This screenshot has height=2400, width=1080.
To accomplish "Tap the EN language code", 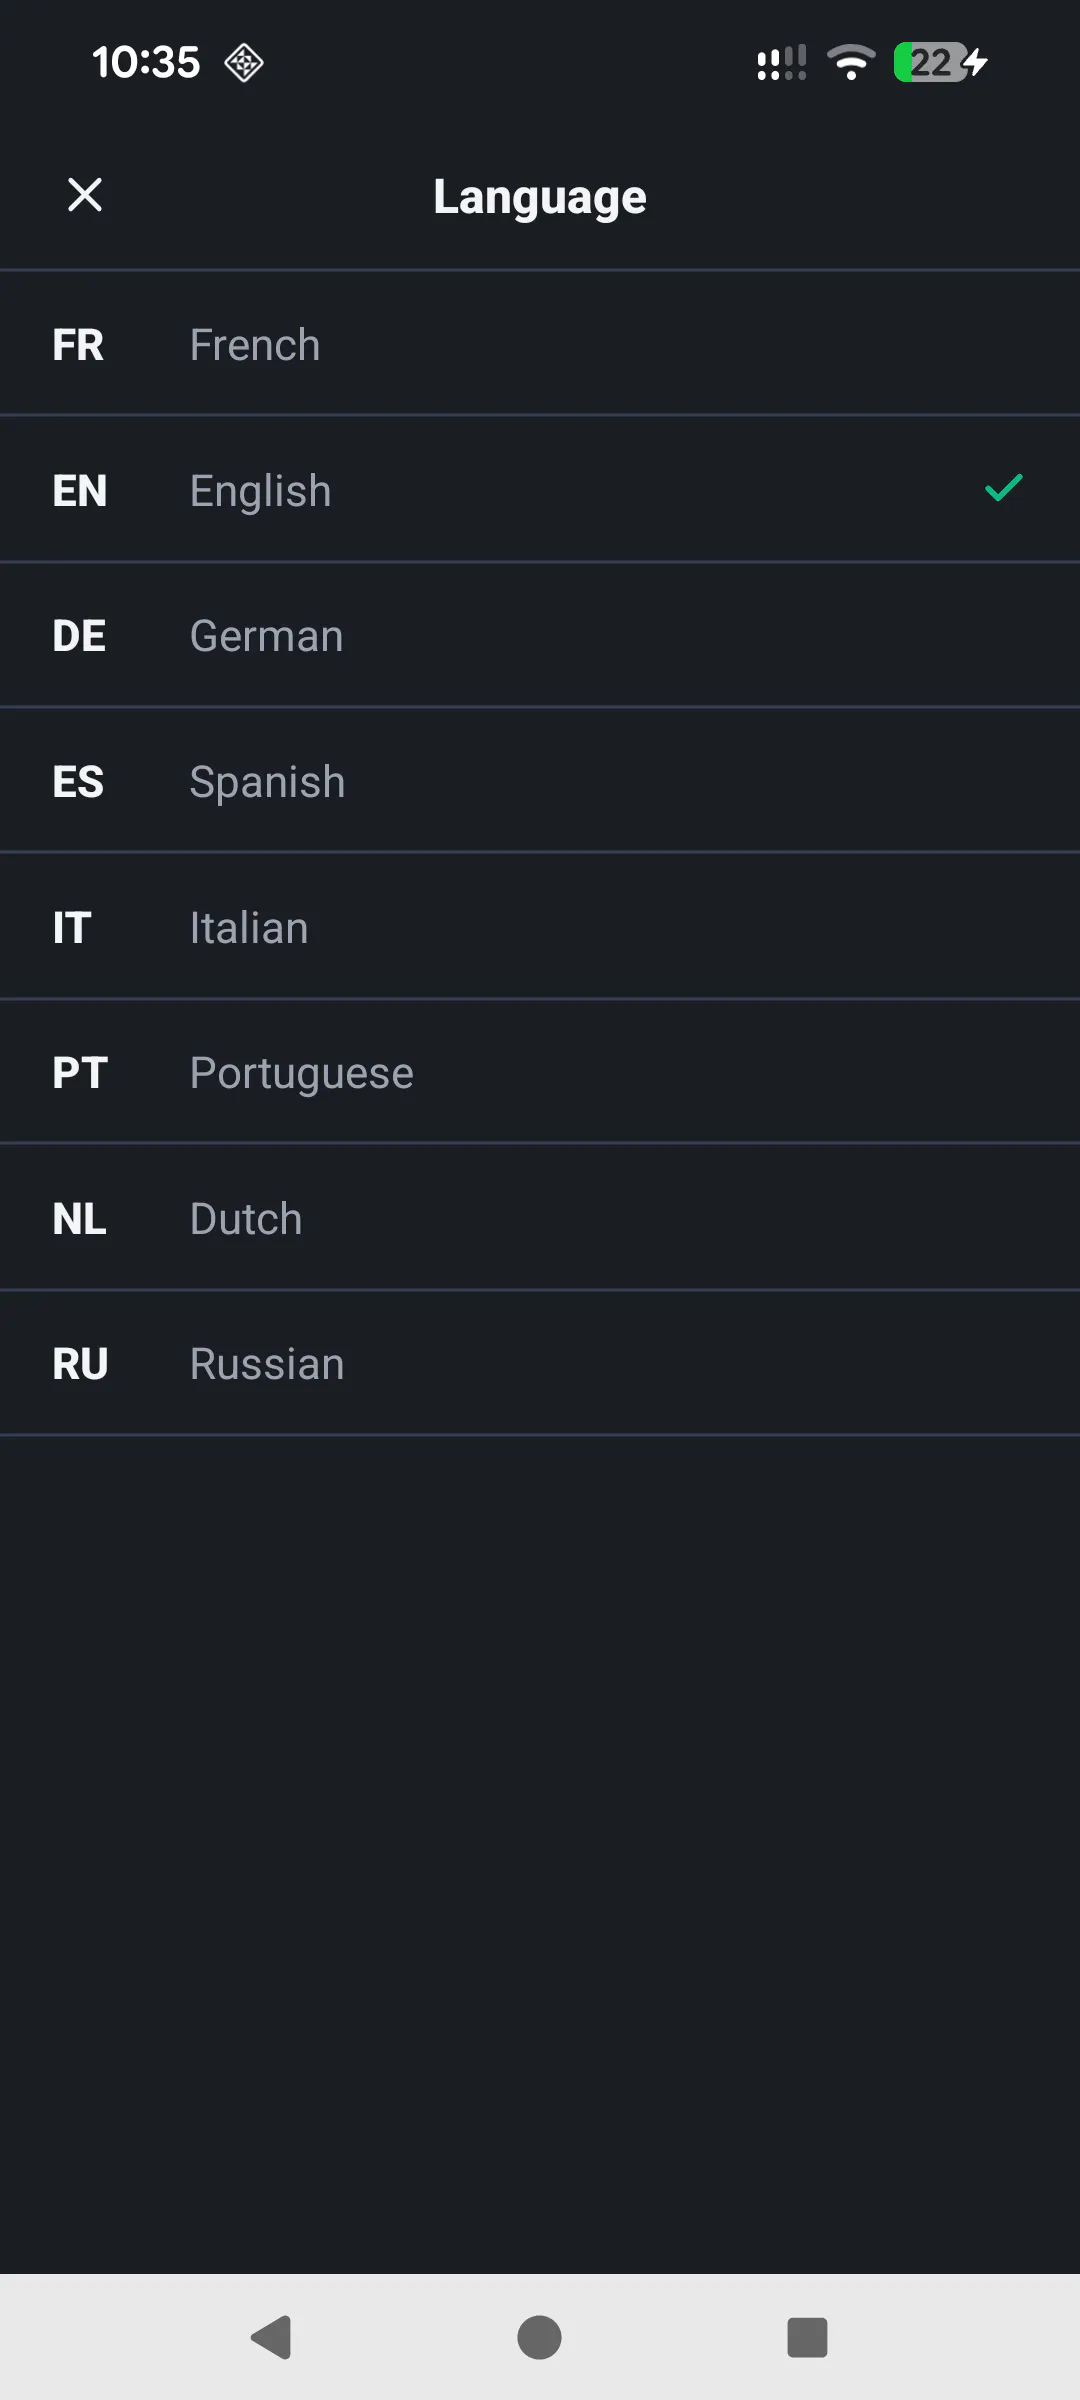I will click(x=79, y=491).
